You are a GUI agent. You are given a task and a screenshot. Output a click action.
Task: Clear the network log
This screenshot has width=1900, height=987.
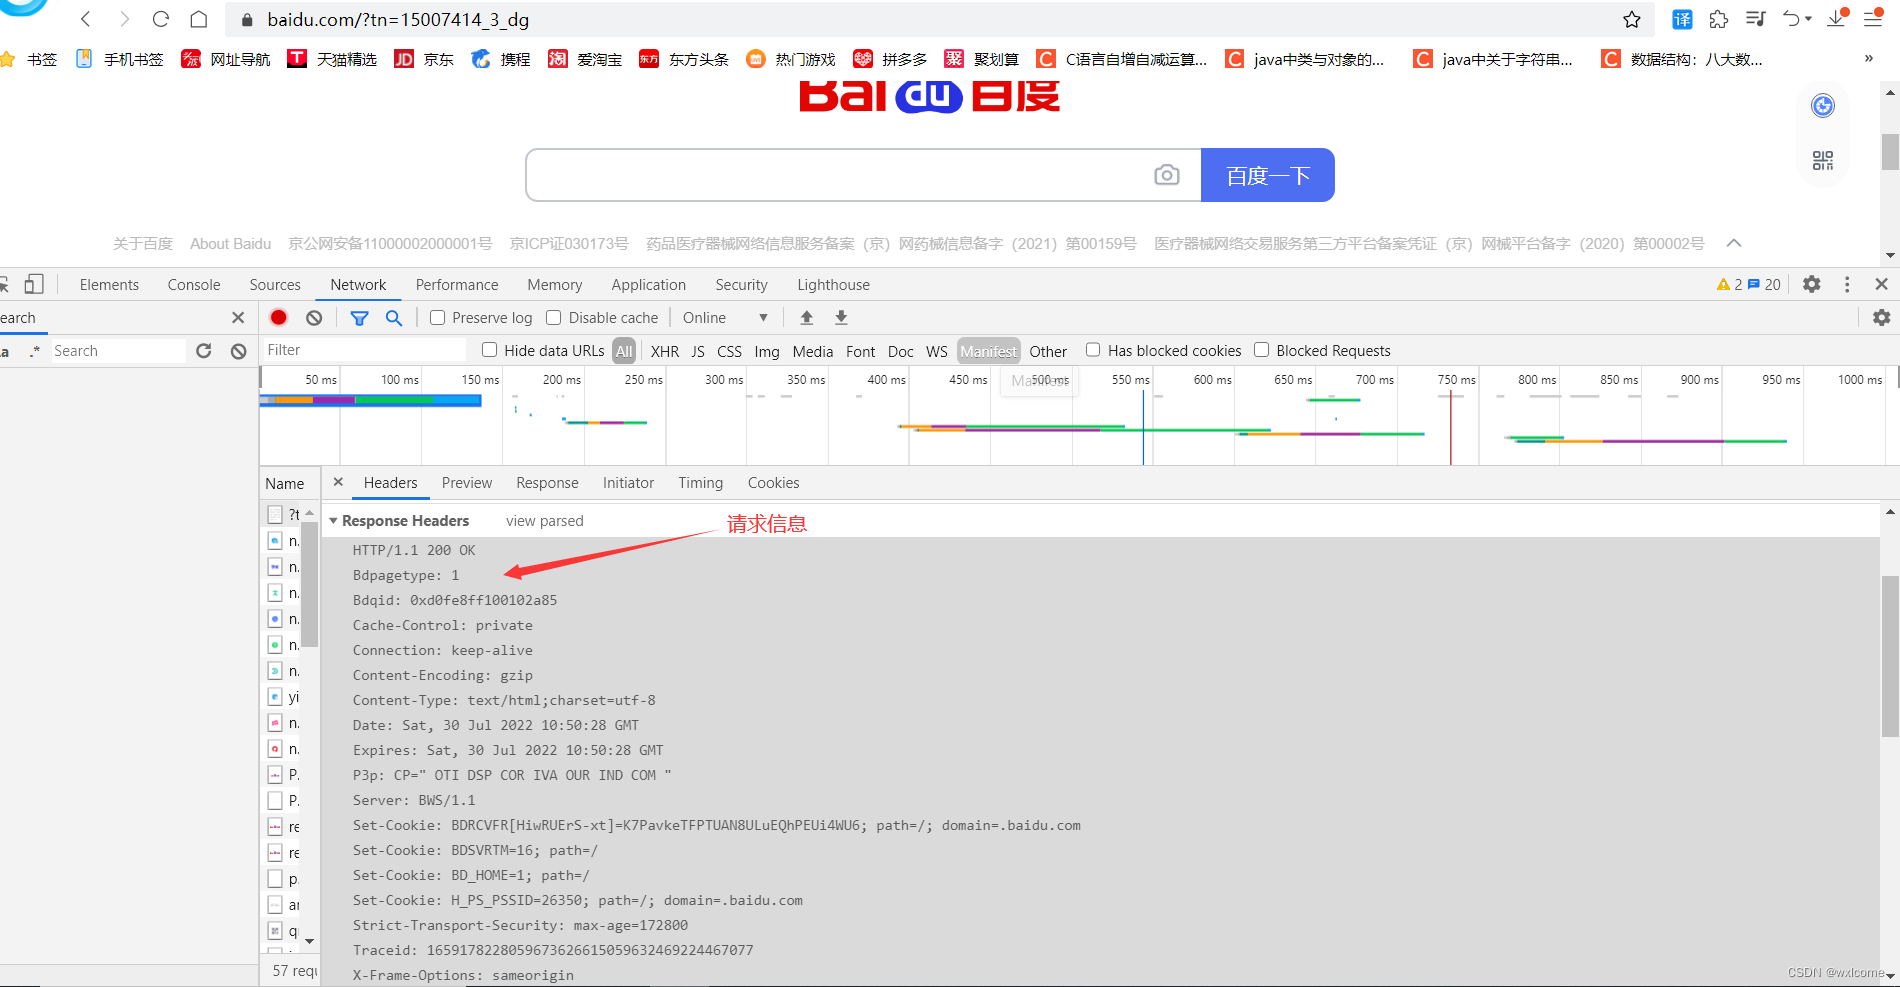[314, 317]
